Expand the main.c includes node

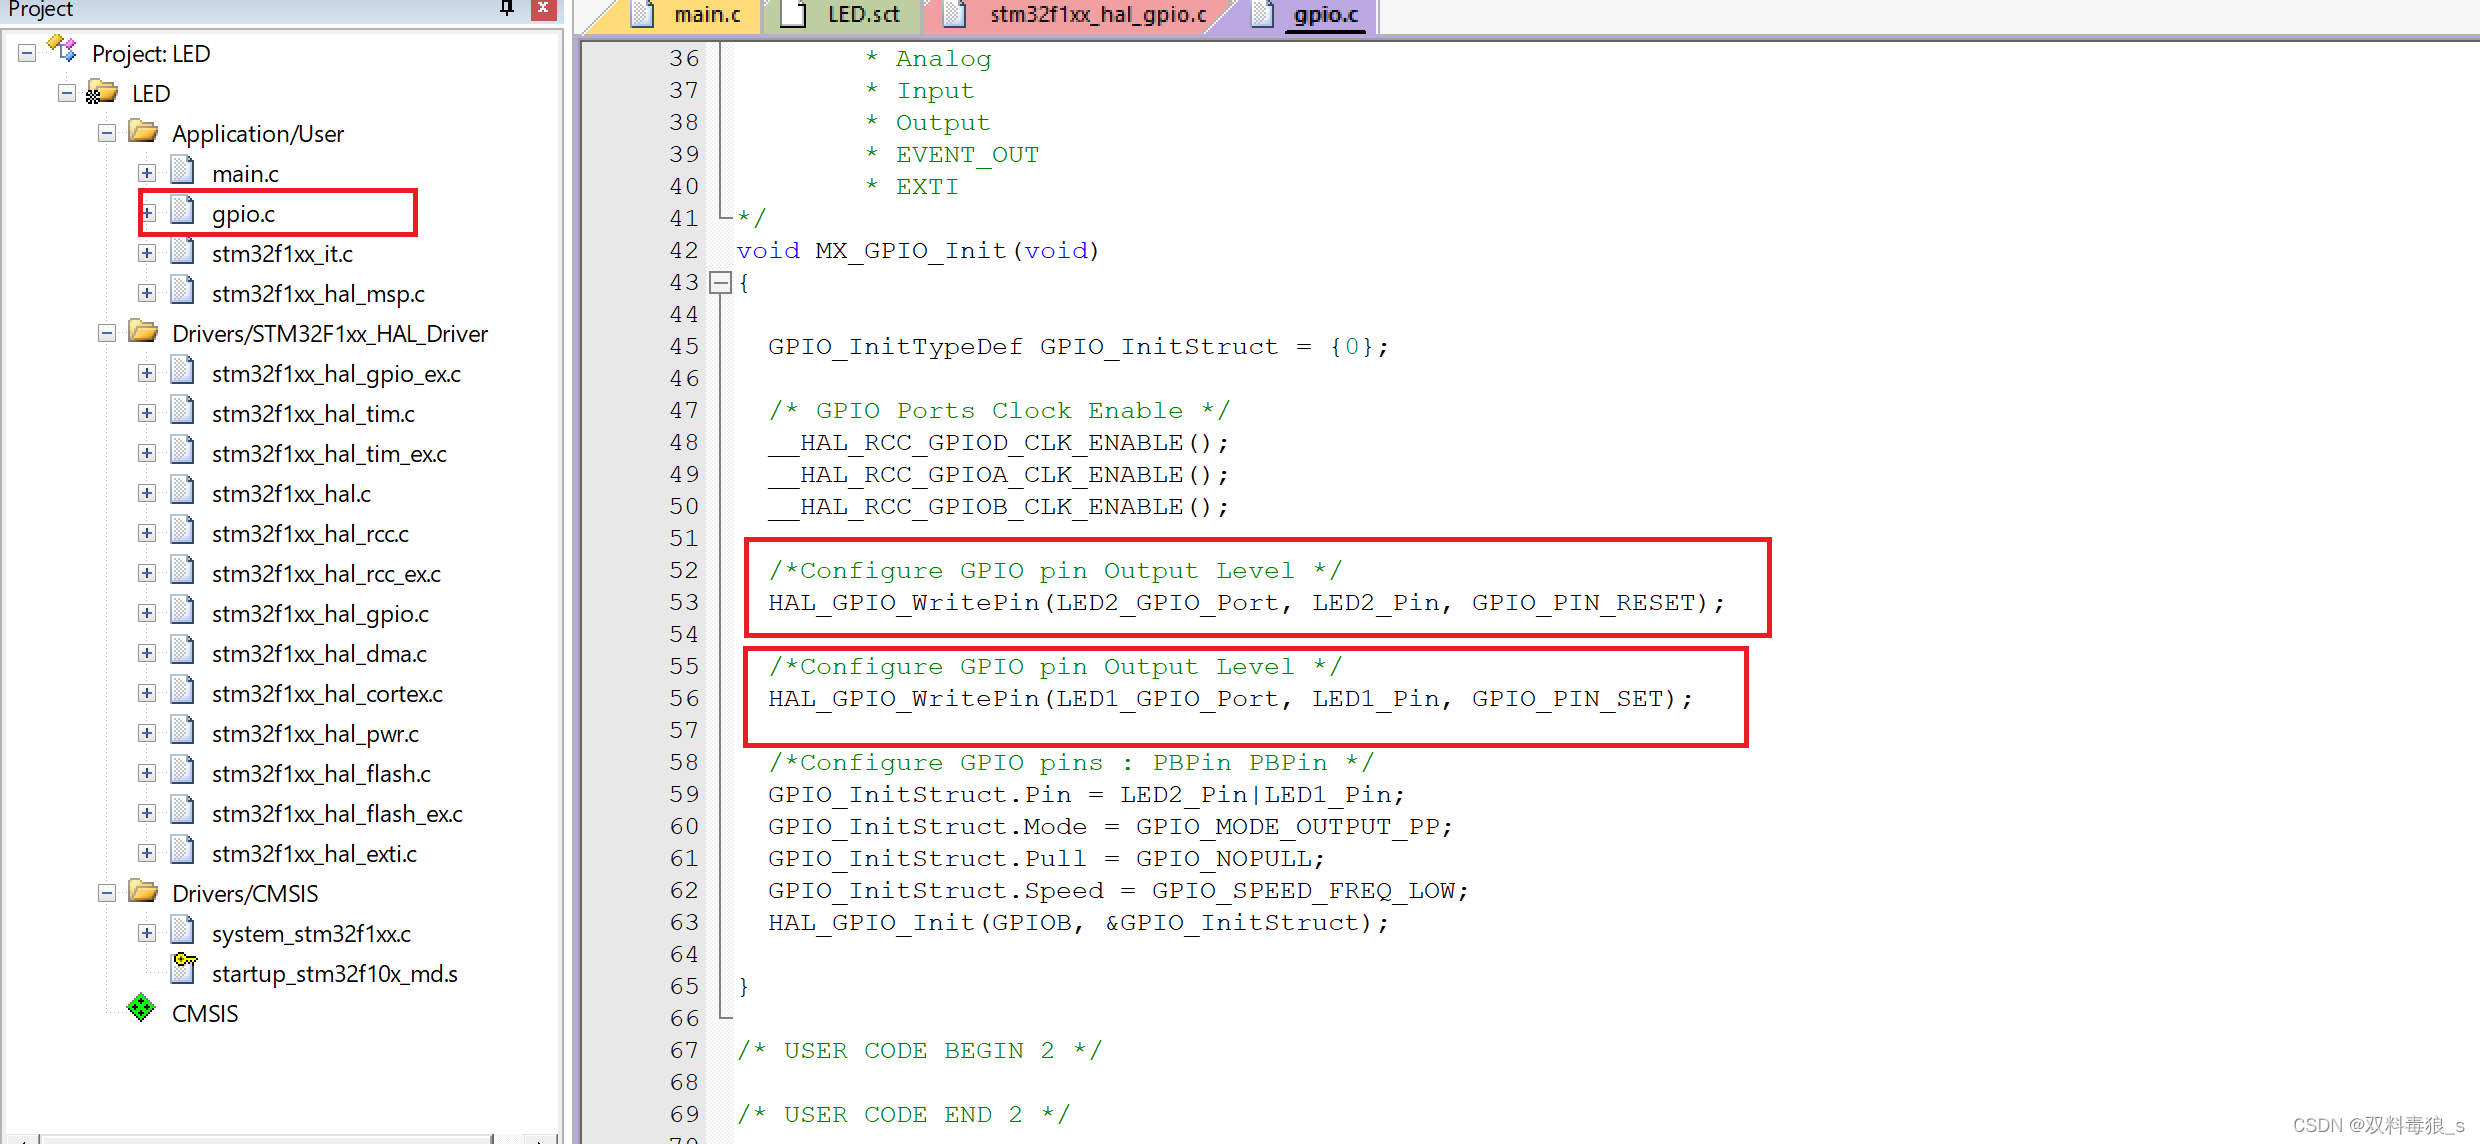[x=147, y=173]
